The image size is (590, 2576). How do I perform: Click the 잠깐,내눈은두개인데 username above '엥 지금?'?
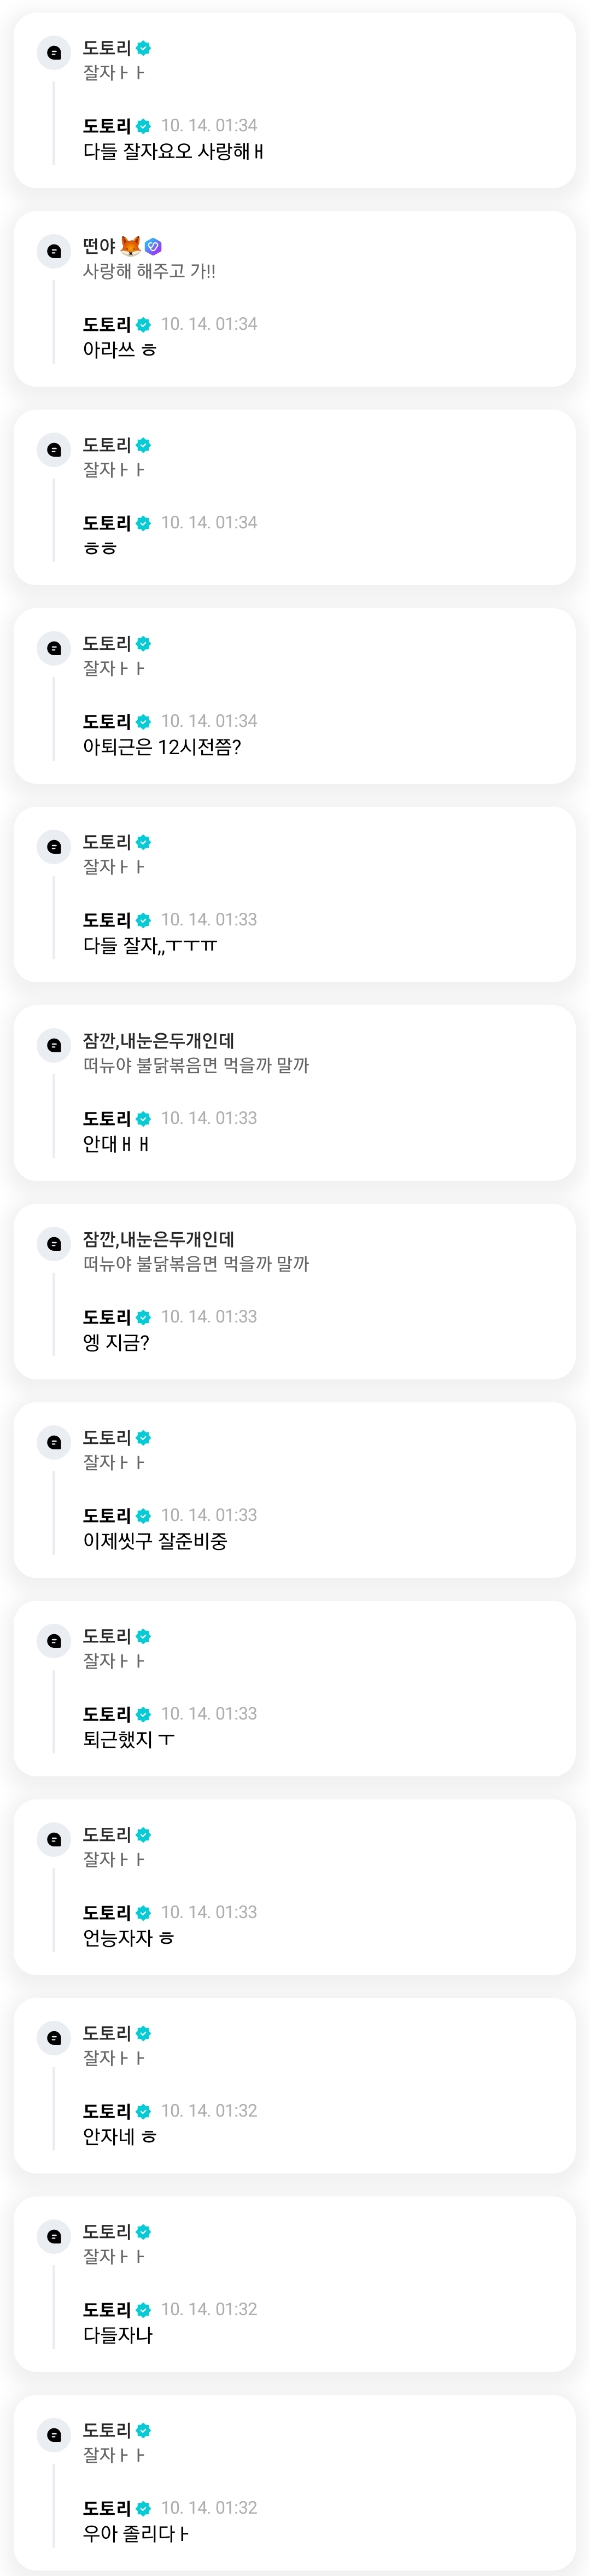point(158,1239)
